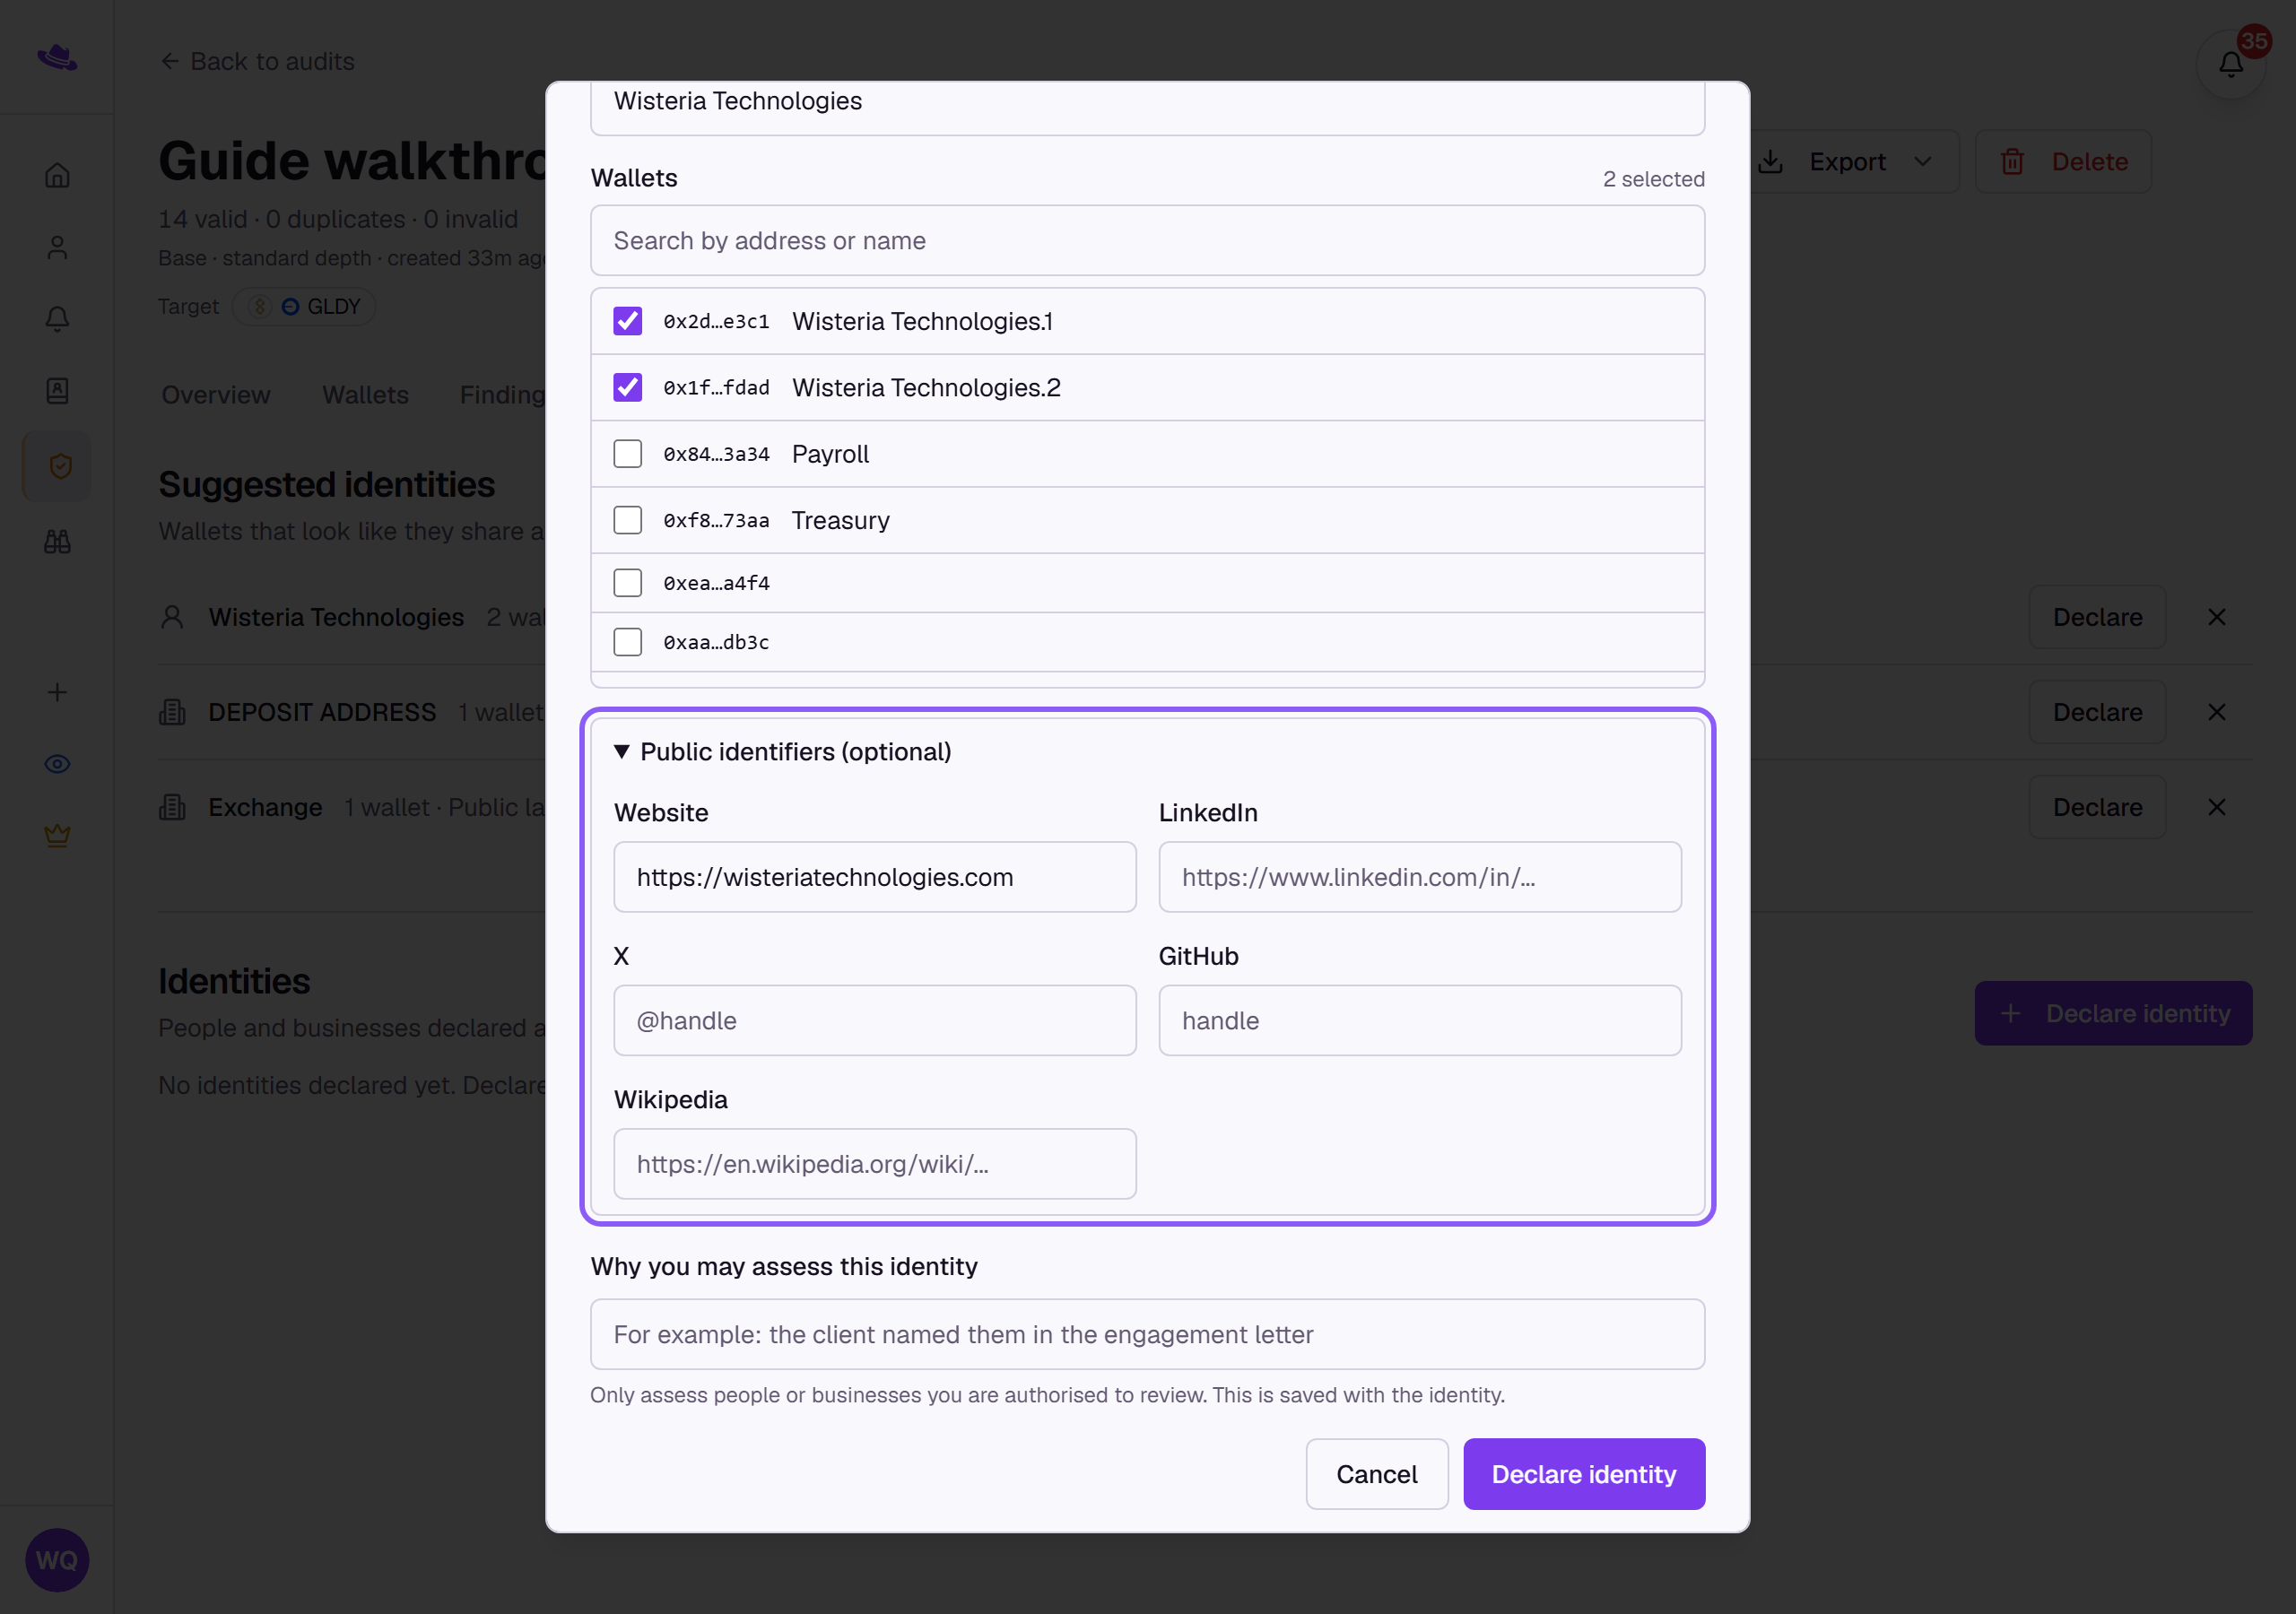
Task: Open the crown icon in sidebar
Action: 57,836
